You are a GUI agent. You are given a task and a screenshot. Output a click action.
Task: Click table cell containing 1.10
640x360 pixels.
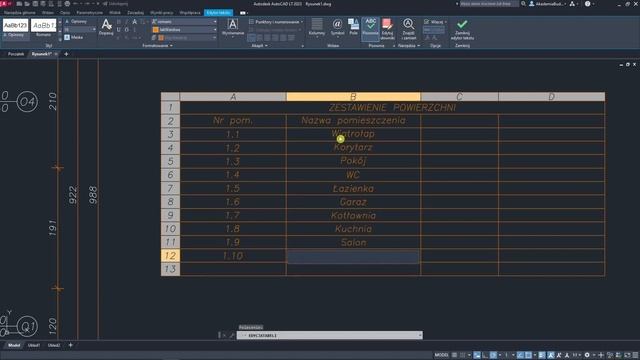(233, 256)
